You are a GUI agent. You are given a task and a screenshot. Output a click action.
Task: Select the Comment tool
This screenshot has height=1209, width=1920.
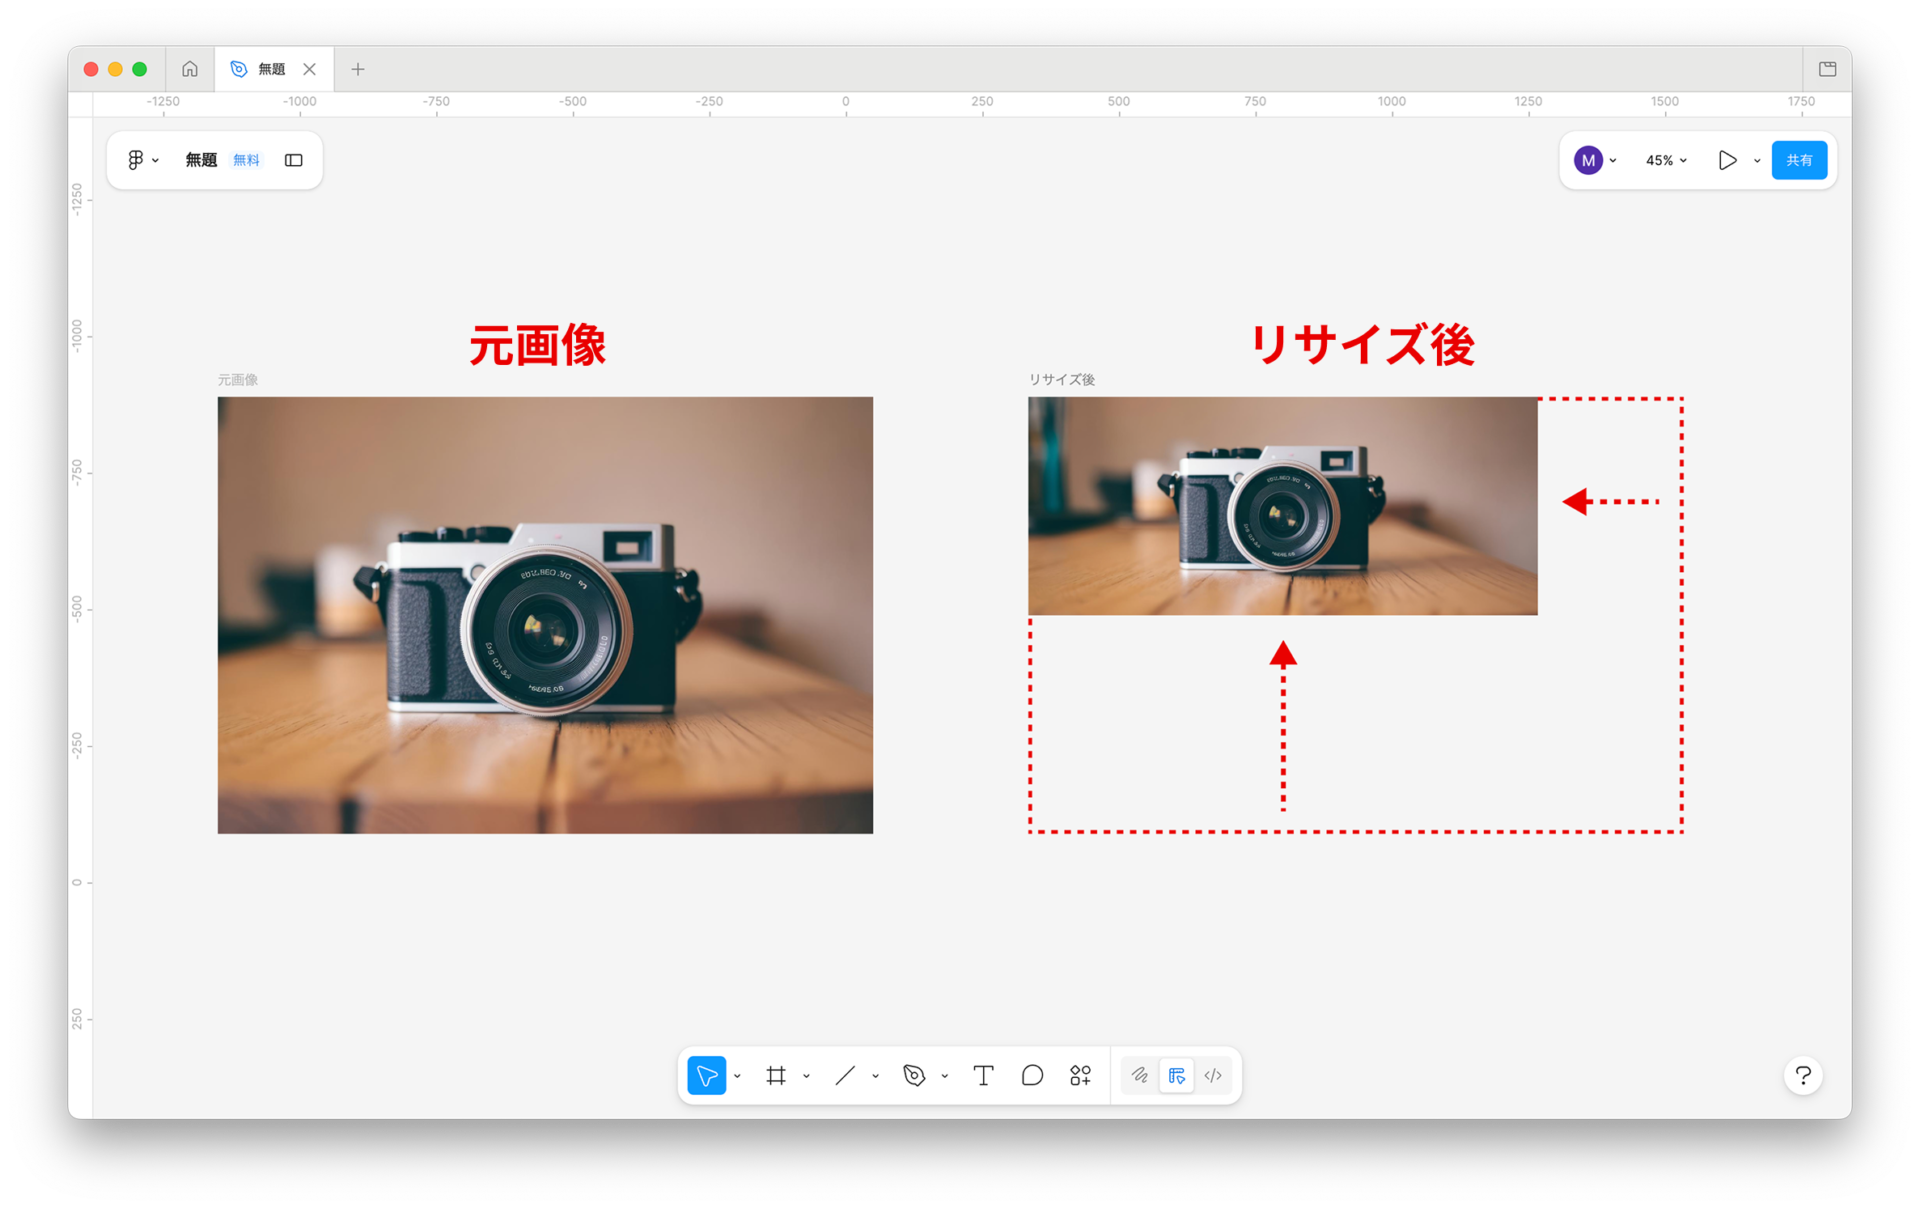pos(1032,1075)
